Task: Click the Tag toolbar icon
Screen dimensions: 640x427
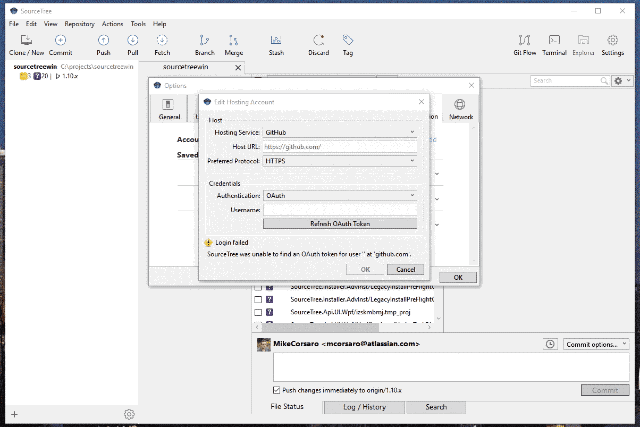Action: [348, 45]
